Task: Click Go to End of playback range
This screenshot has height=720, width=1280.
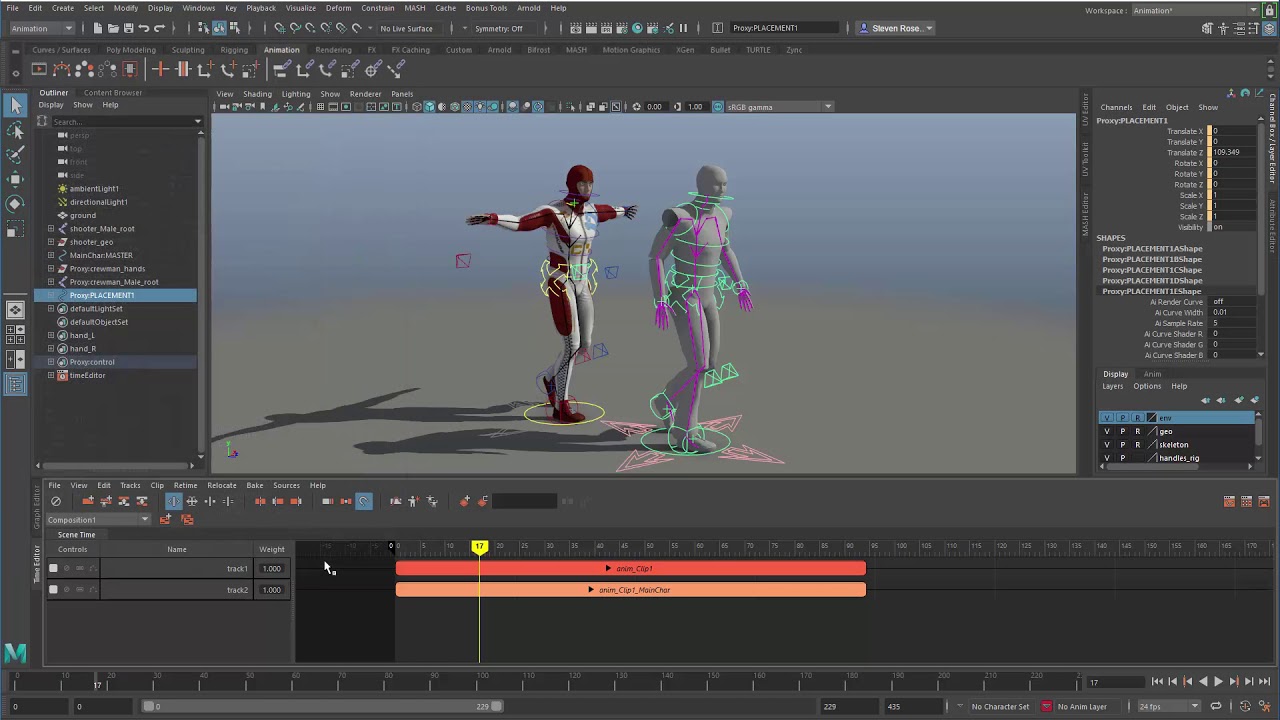Action: [1264, 682]
